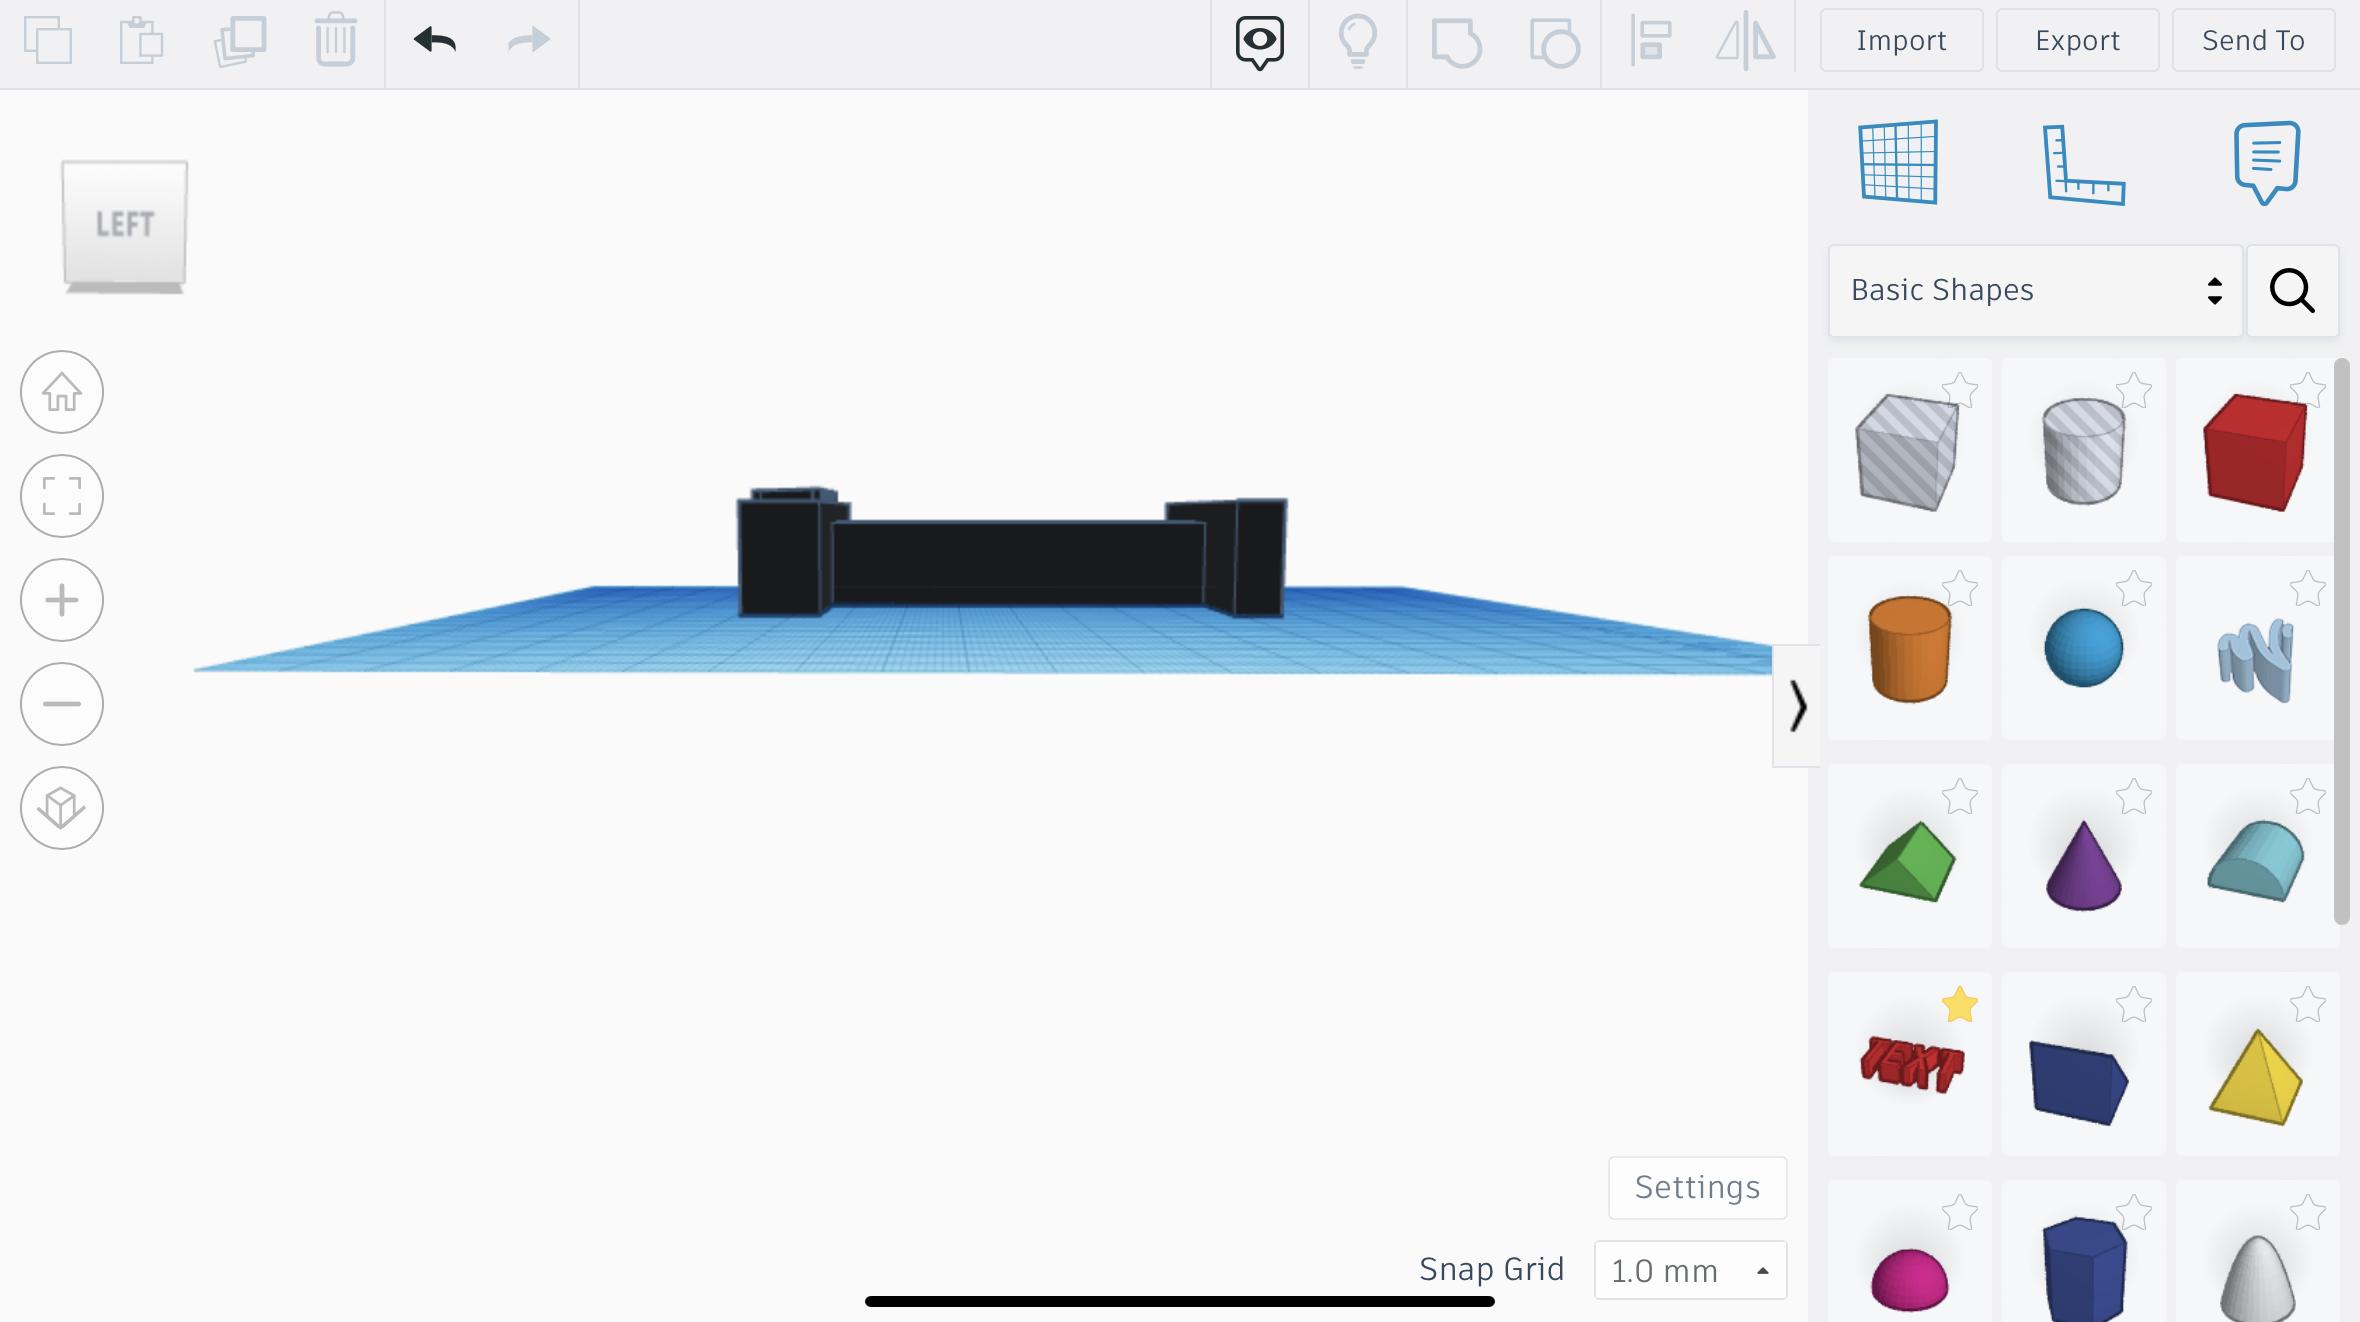The height and width of the screenshot is (1322, 2360).
Task: Select the blue Sphere shape
Action: (2083, 650)
